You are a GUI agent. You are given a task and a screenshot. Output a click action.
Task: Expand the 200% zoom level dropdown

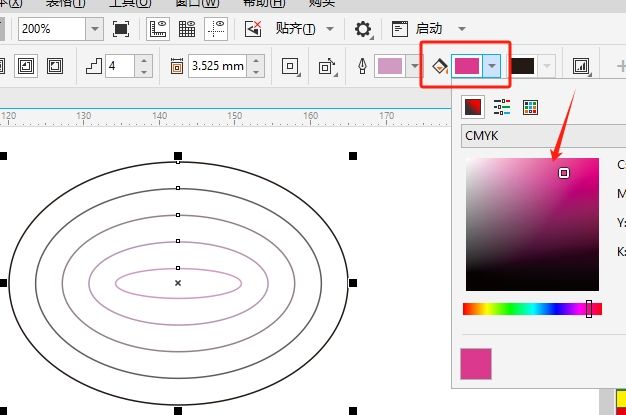(x=93, y=28)
